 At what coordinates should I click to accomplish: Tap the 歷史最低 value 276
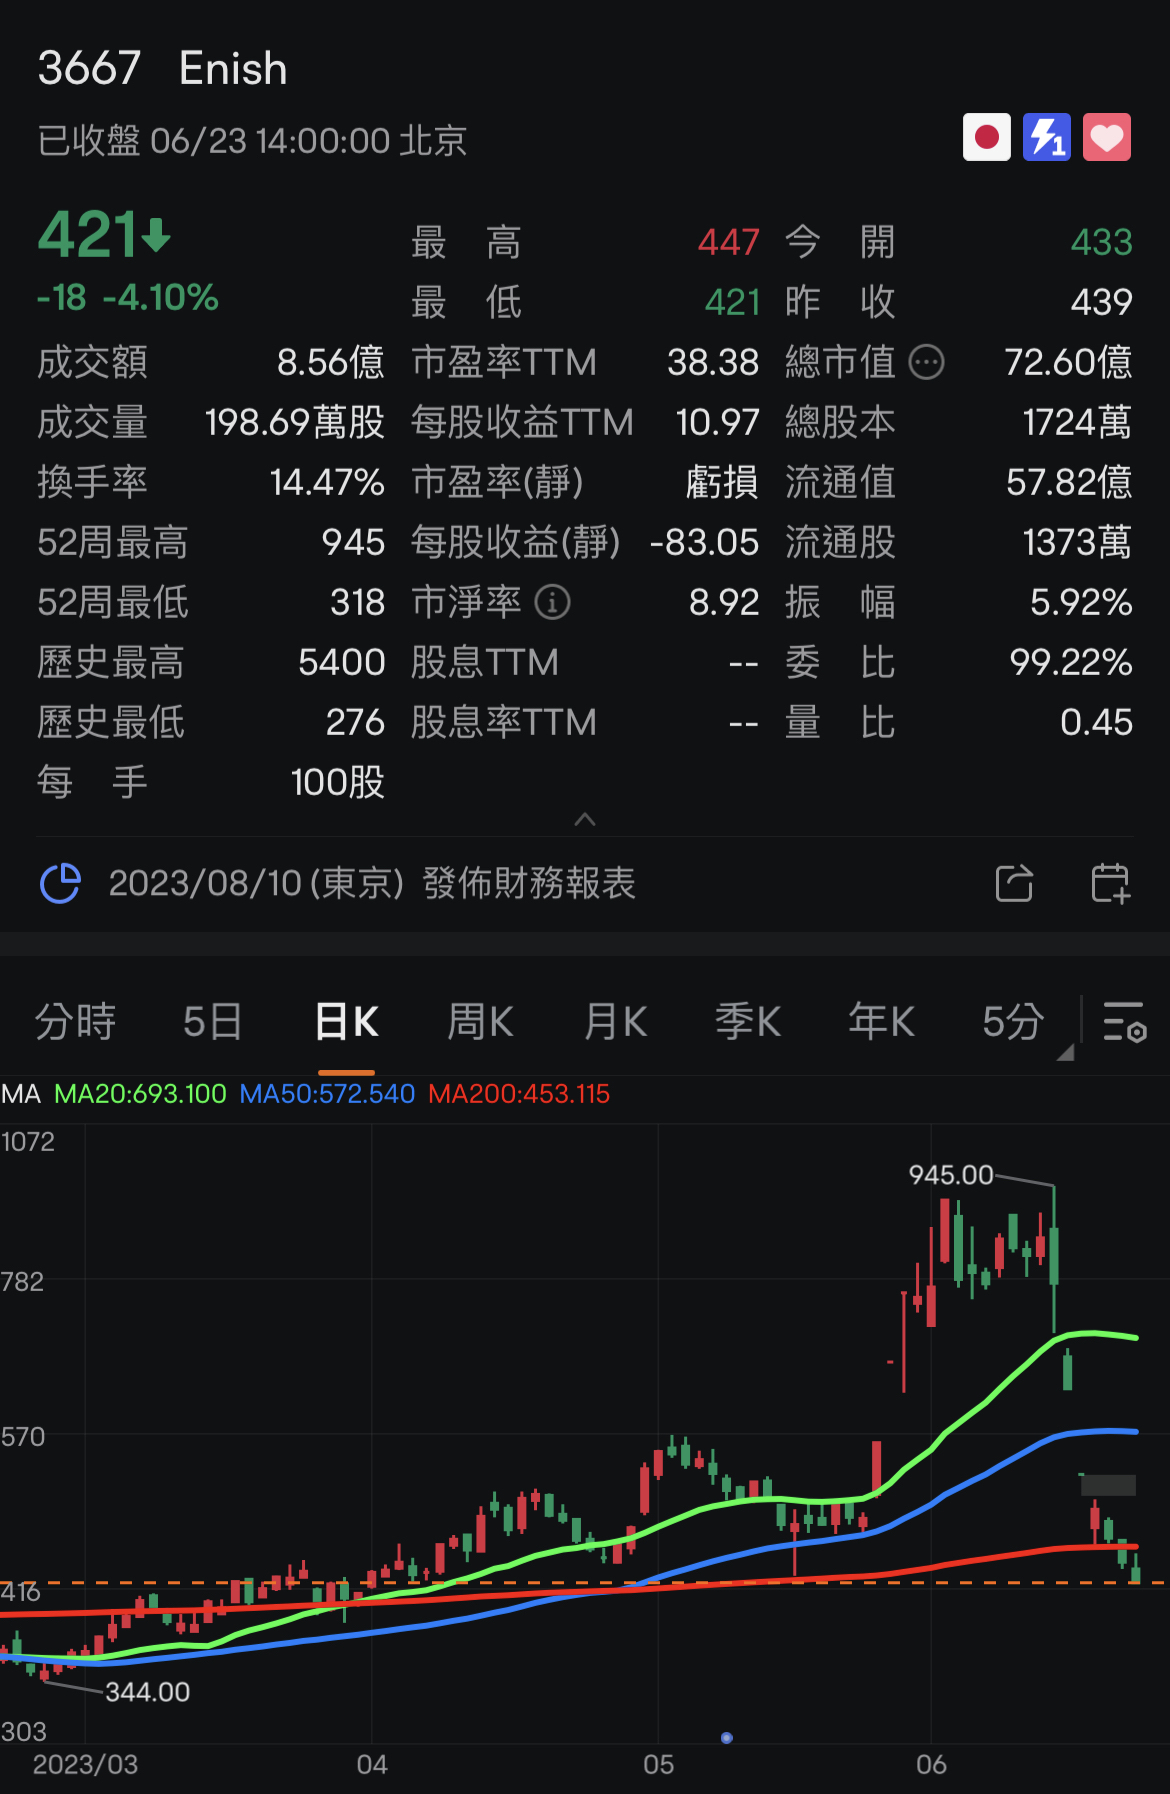point(355,722)
